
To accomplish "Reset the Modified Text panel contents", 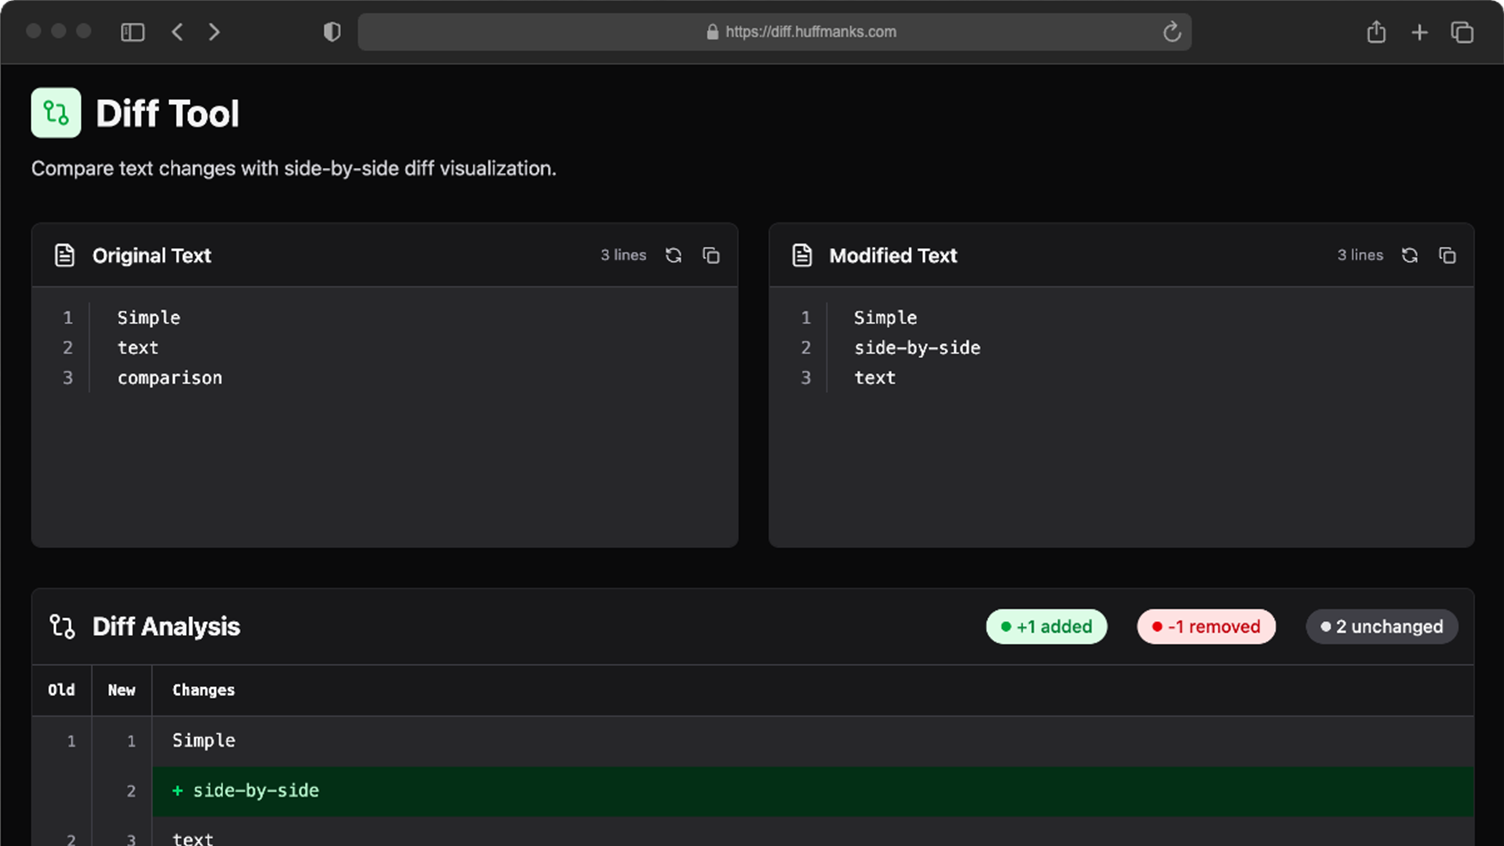I will (x=1410, y=255).
